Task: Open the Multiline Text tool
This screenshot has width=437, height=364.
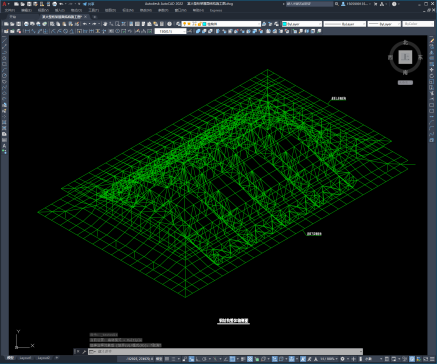Action: 4,146
